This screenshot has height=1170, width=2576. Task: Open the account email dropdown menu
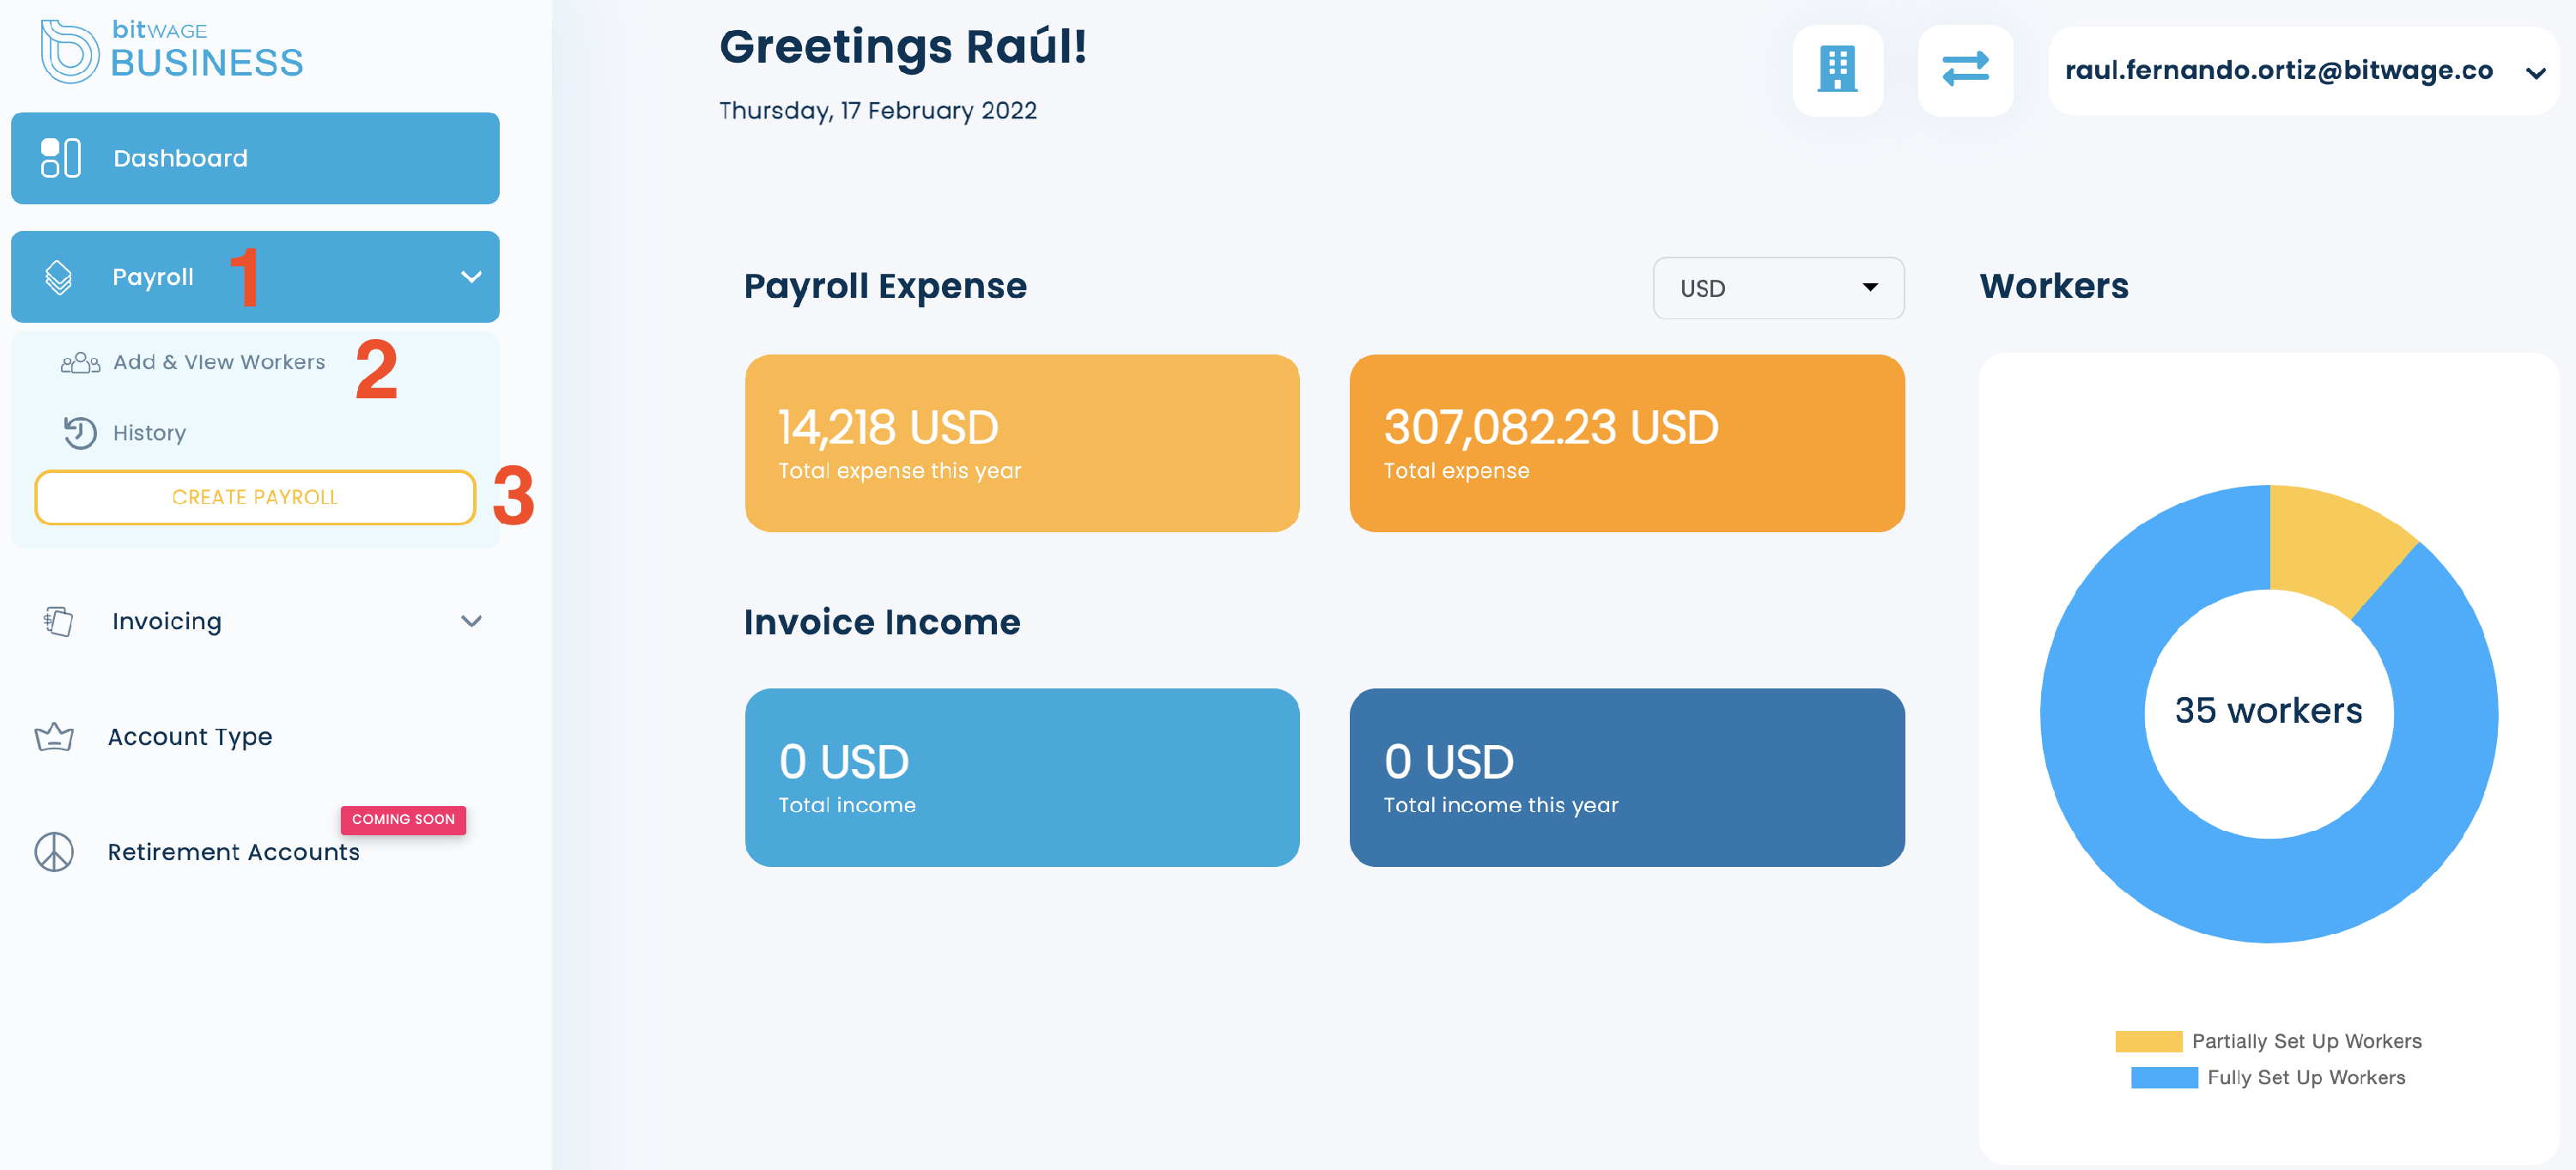[x=2302, y=71]
